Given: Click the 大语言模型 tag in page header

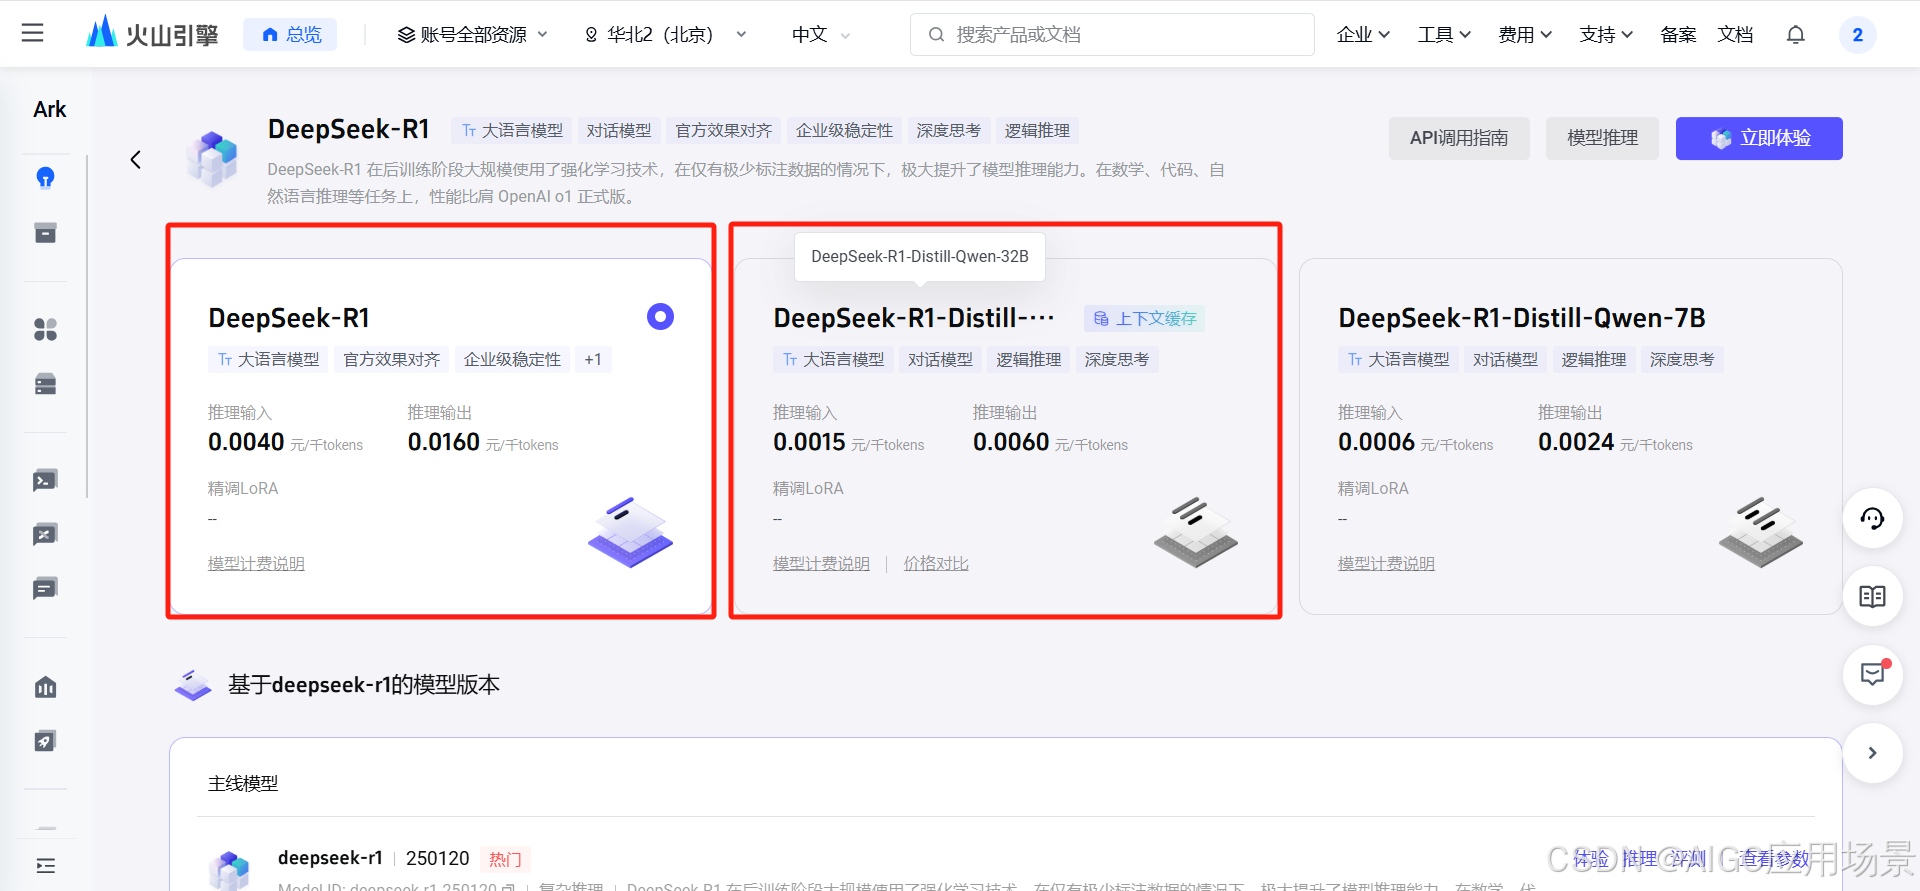Looking at the screenshot, I should pyautogui.click(x=511, y=131).
